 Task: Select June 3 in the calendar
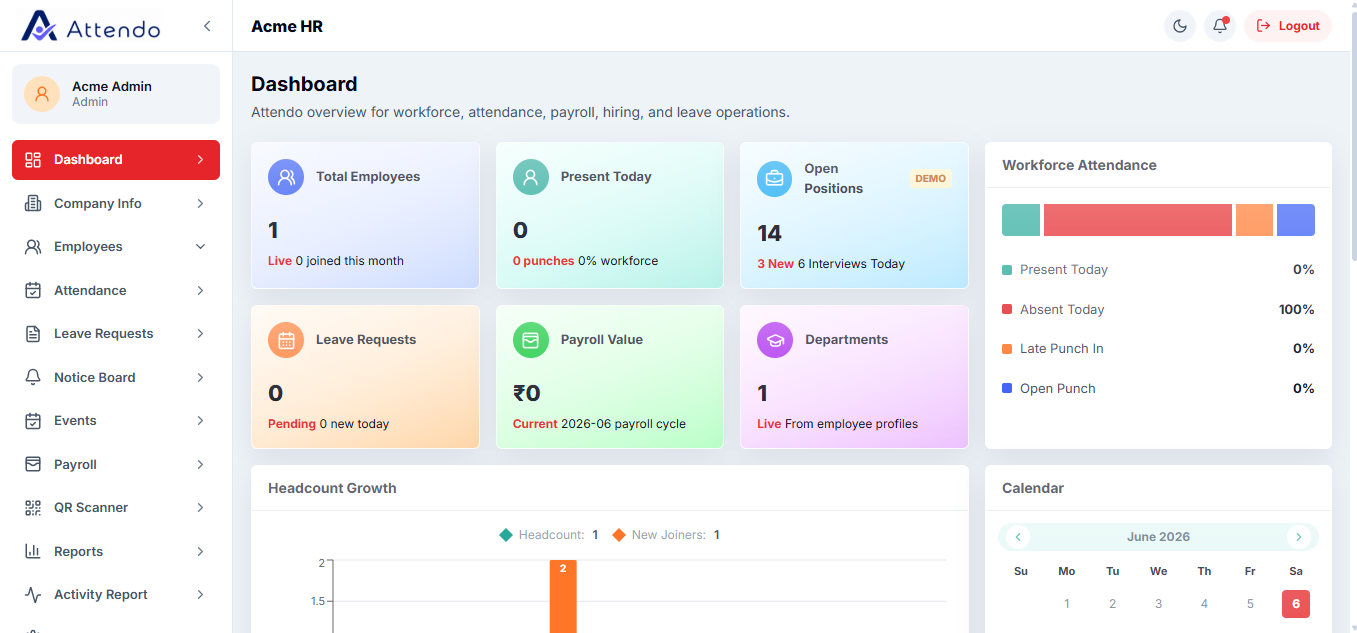click(1158, 604)
